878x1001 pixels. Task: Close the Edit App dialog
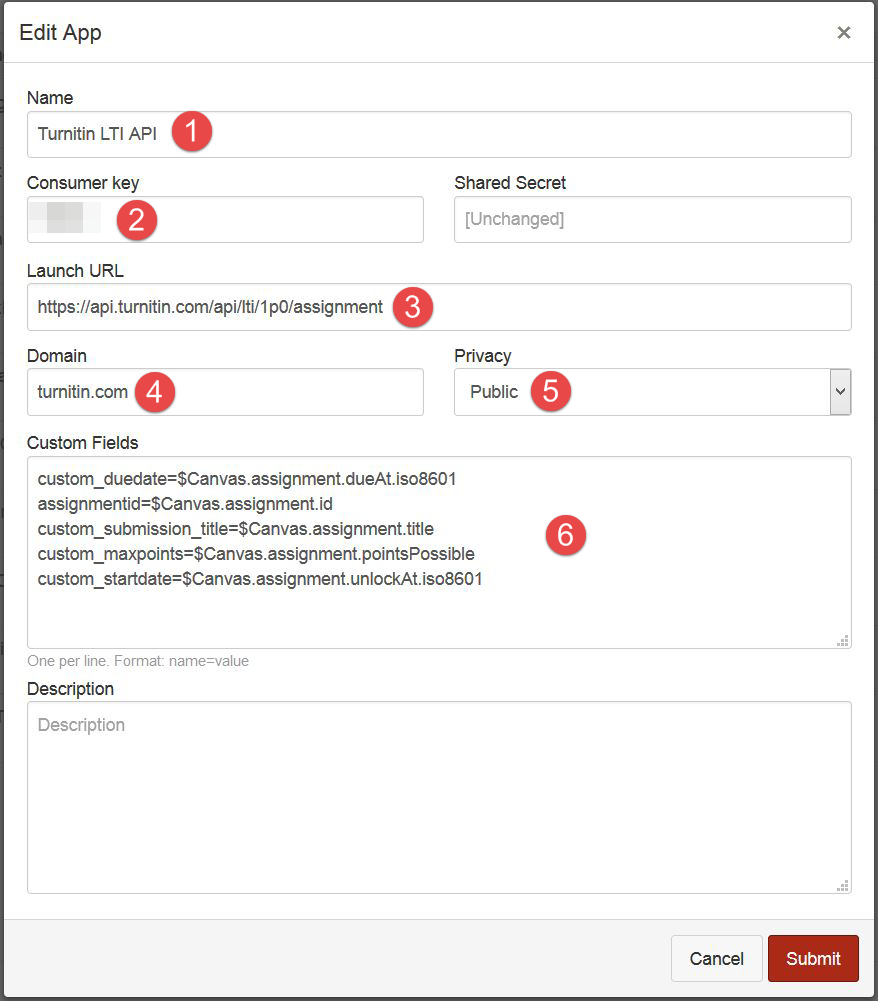coord(844,33)
